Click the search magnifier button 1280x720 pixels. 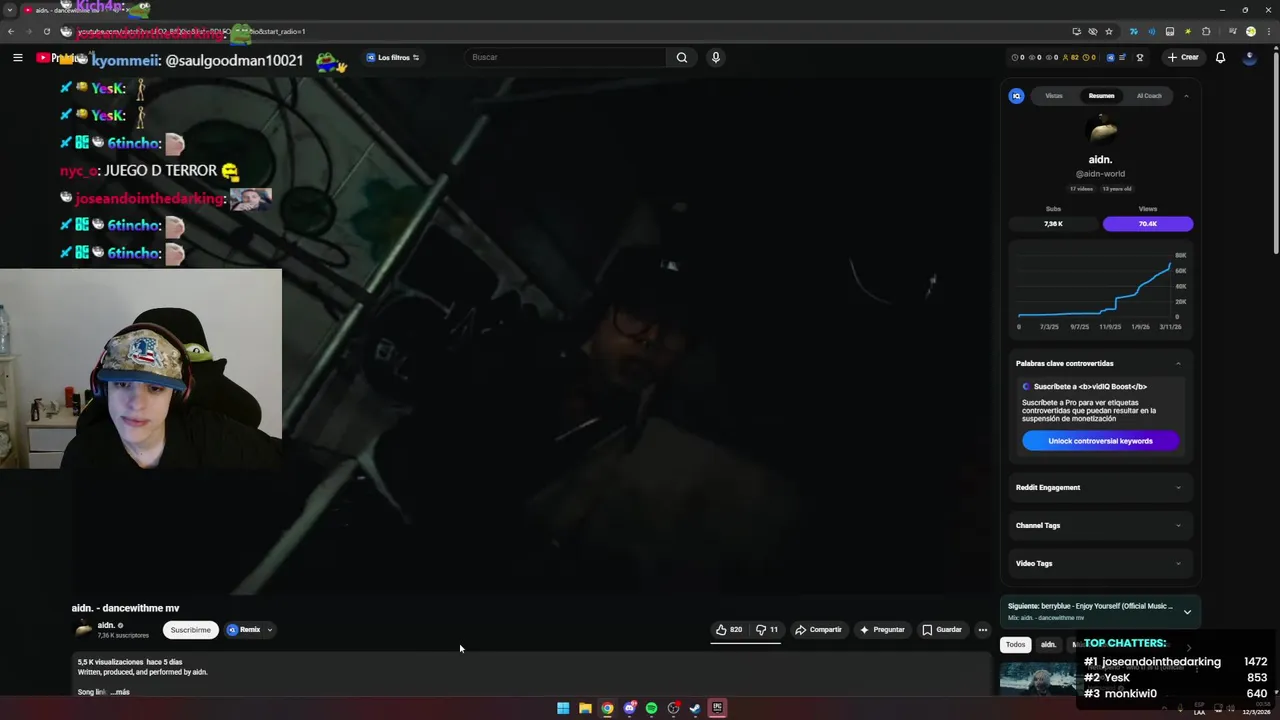[682, 57]
